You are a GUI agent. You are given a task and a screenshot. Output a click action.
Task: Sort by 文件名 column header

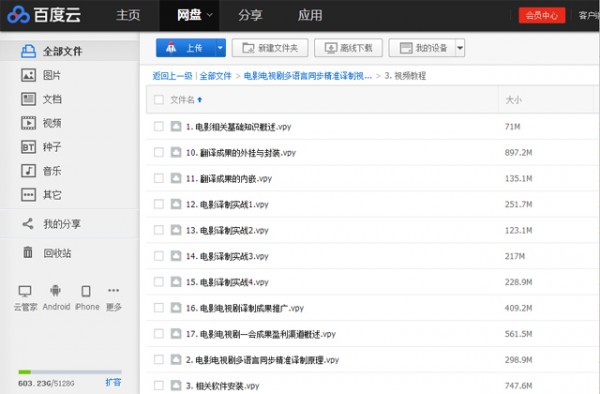coord(186,100)
